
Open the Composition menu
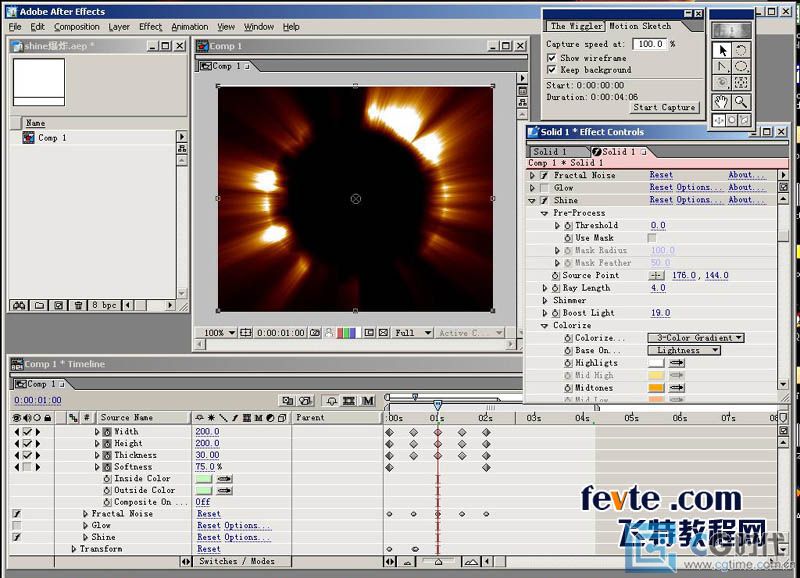77,27
